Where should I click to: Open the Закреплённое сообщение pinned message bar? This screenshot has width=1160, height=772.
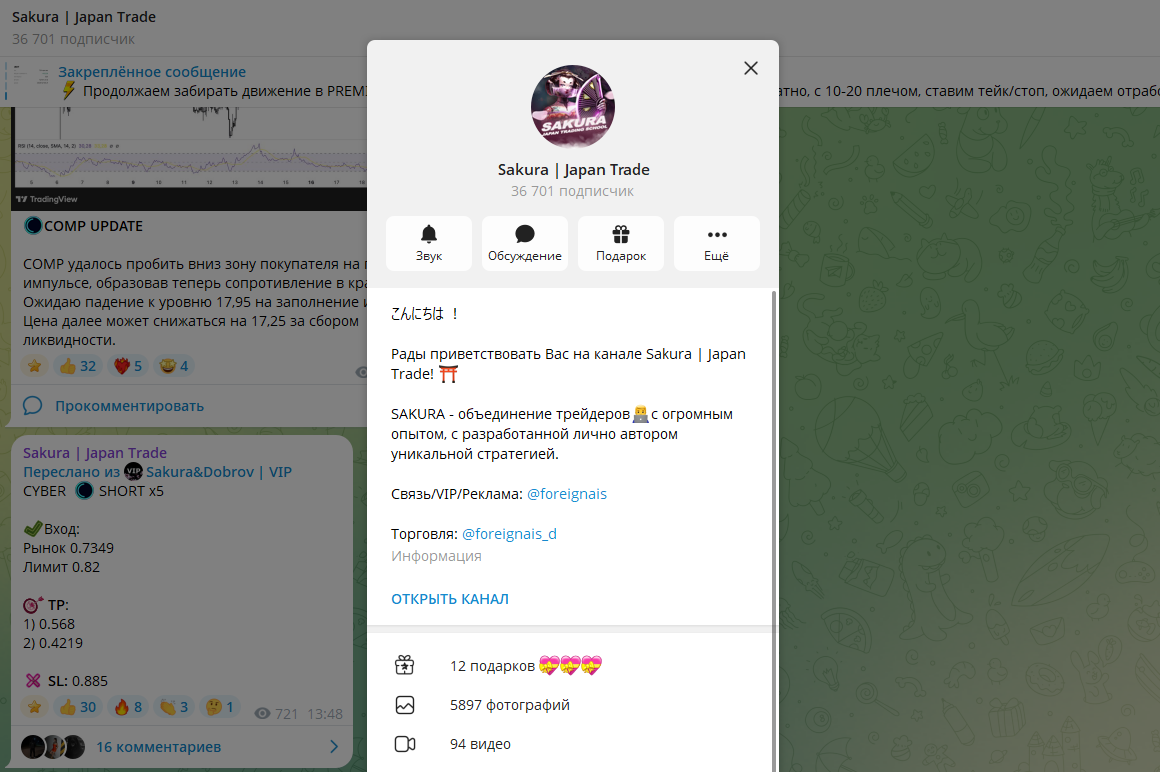pyautogui.click(x=185, y=82)
